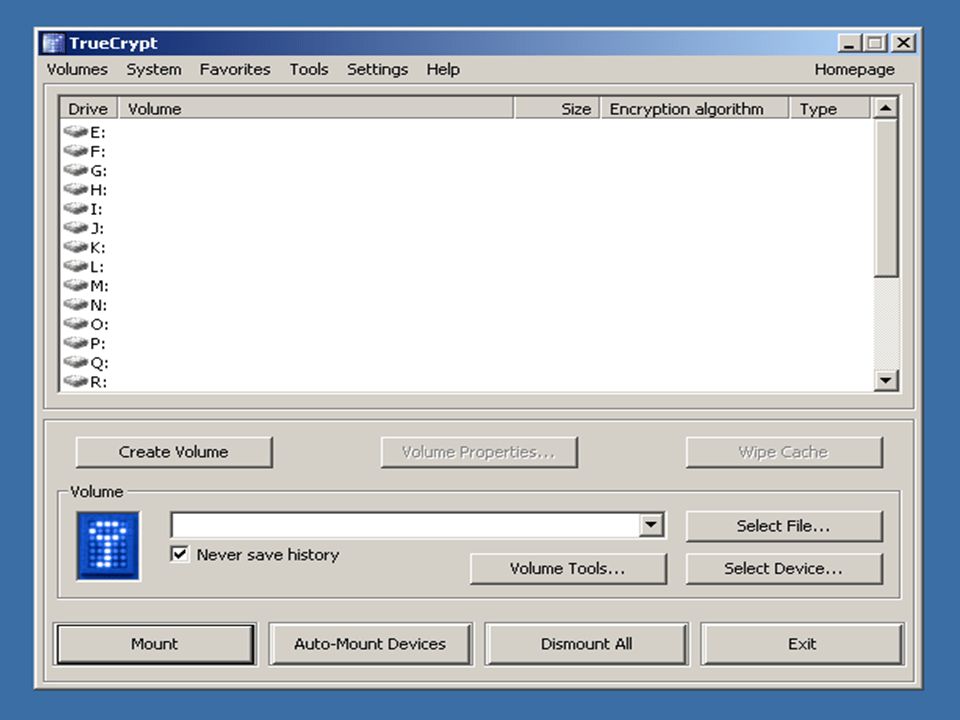Screen dimensions: 960x720
Task: Toggle the Never save history checkbox
Action: coord(179,554)
